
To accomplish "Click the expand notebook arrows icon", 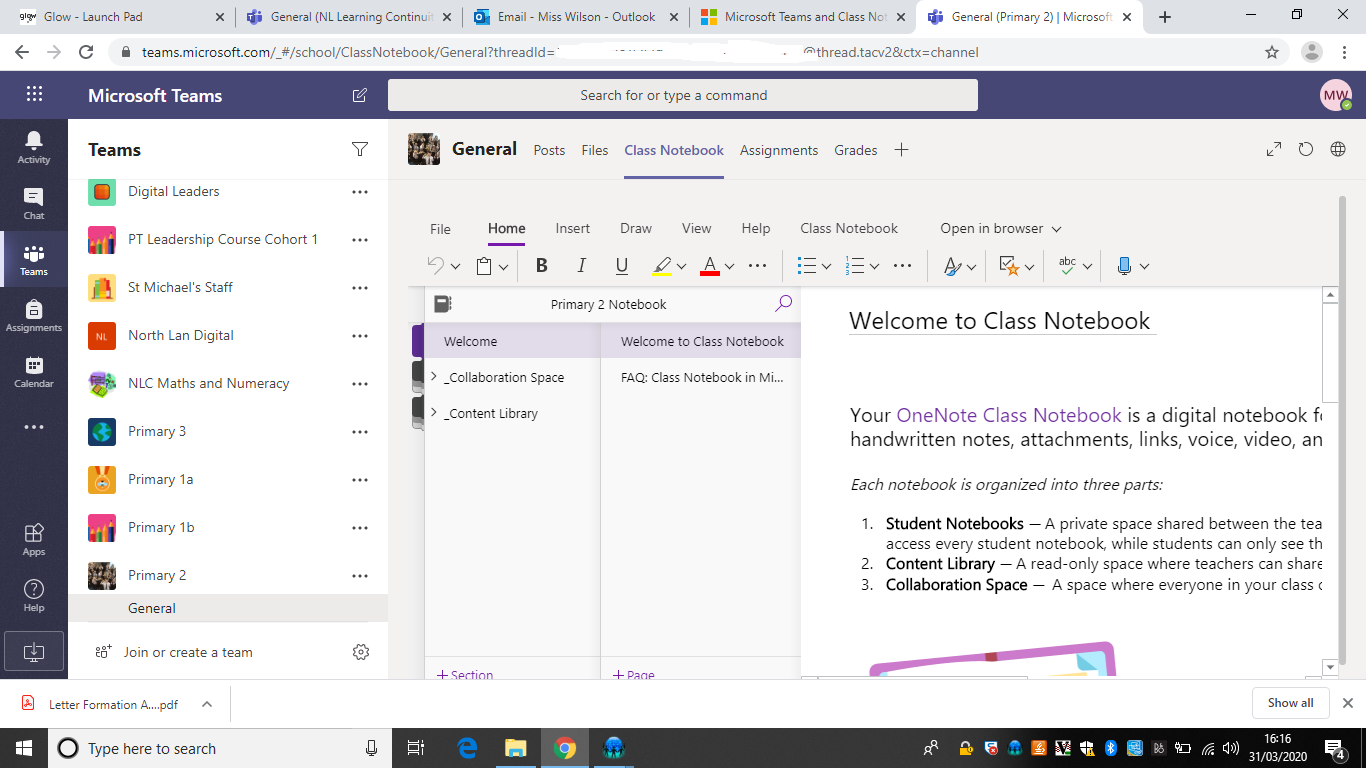I will (x=1273, y=148).
